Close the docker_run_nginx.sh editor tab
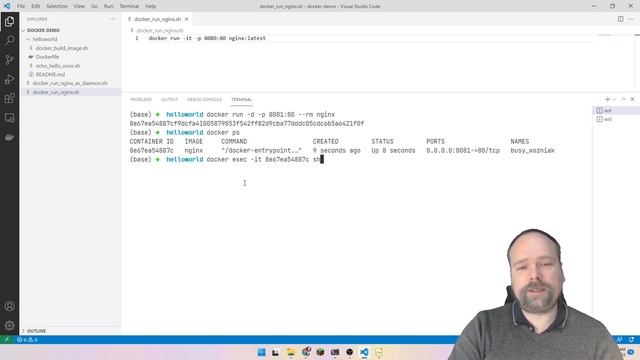The width and height of the screenshot is (640, 360). click(187, 19)
